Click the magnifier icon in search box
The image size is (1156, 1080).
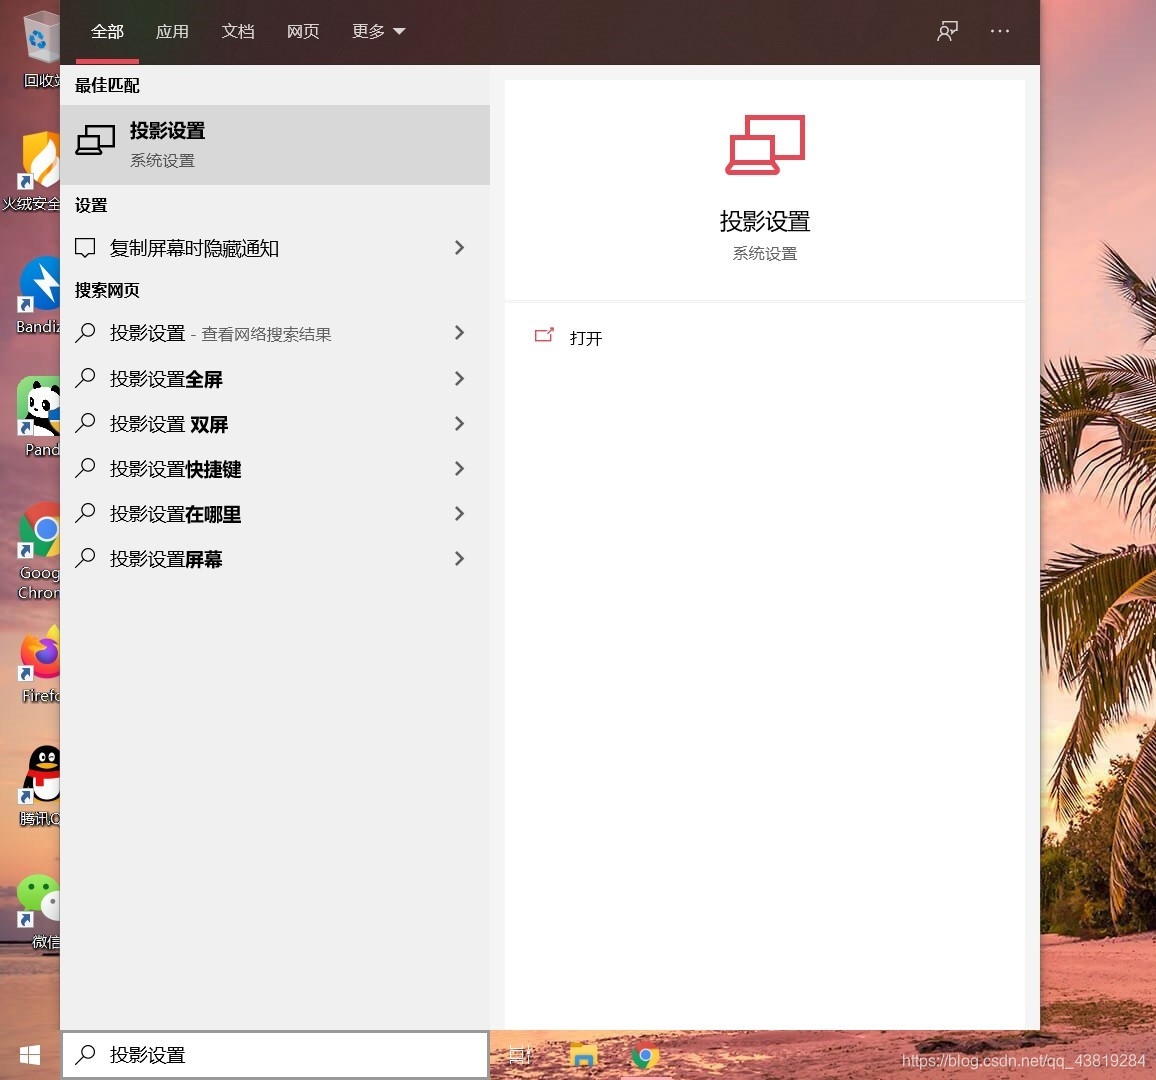click(x=86, y=1055)
